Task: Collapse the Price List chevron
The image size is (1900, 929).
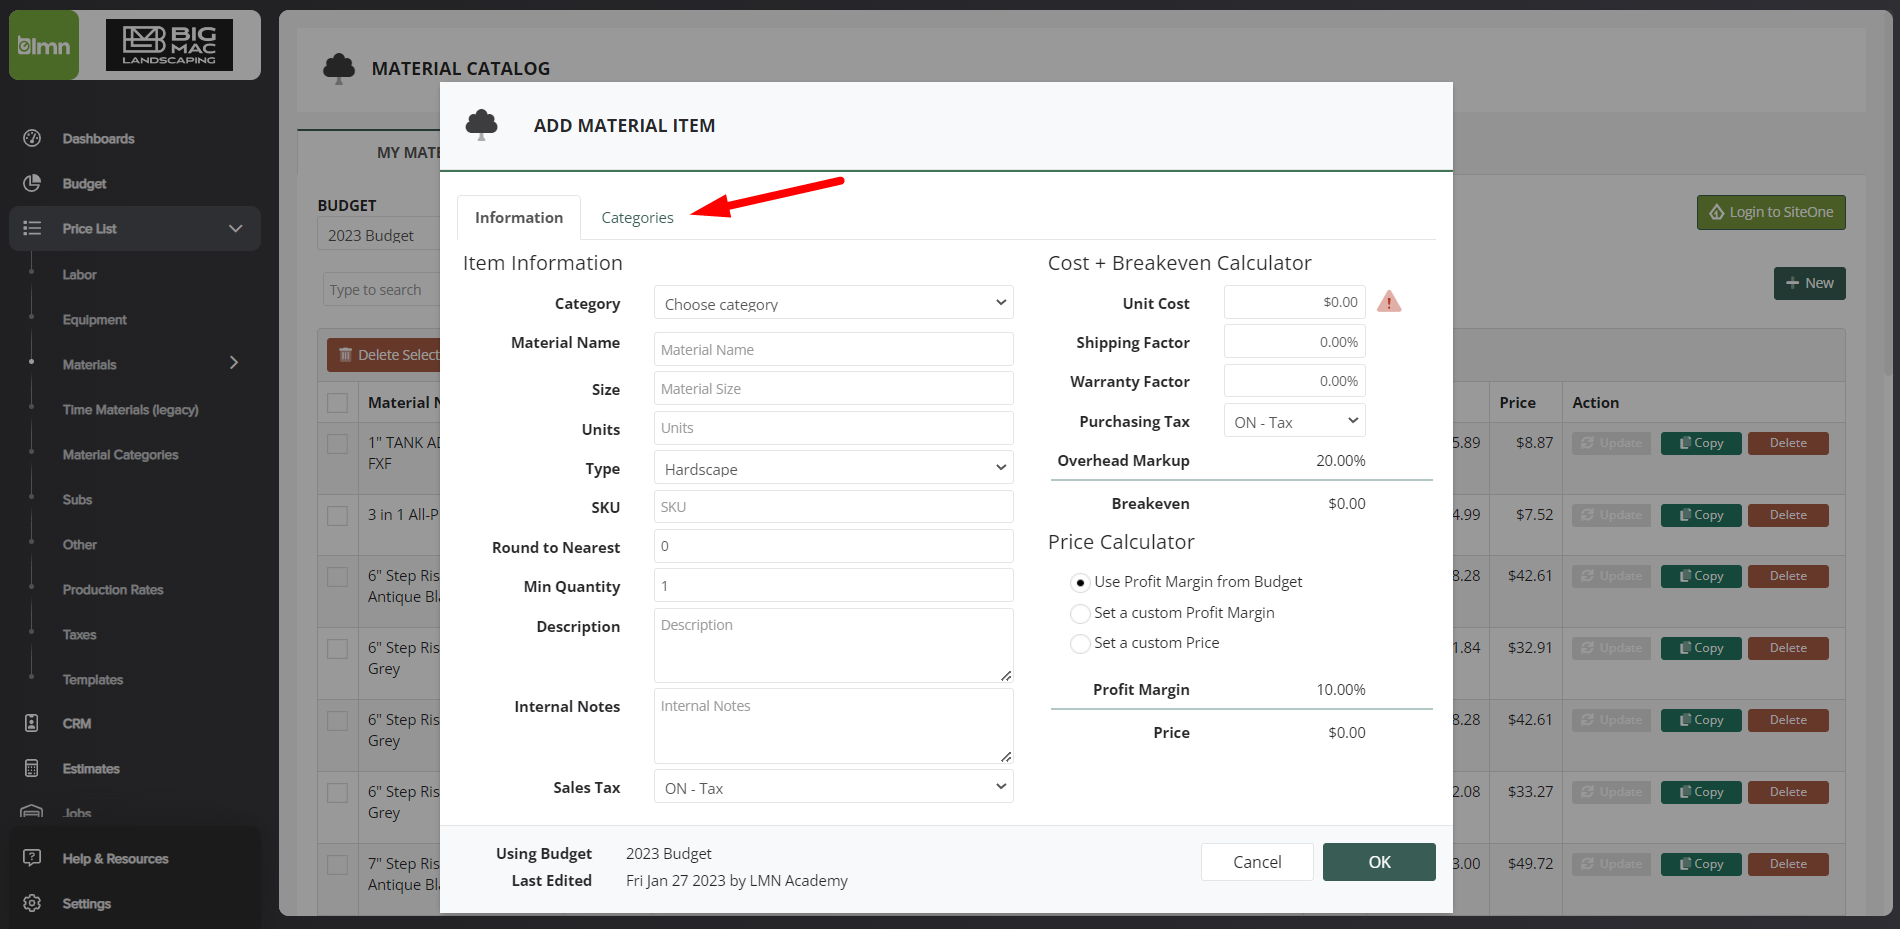Action: (236, 228)
